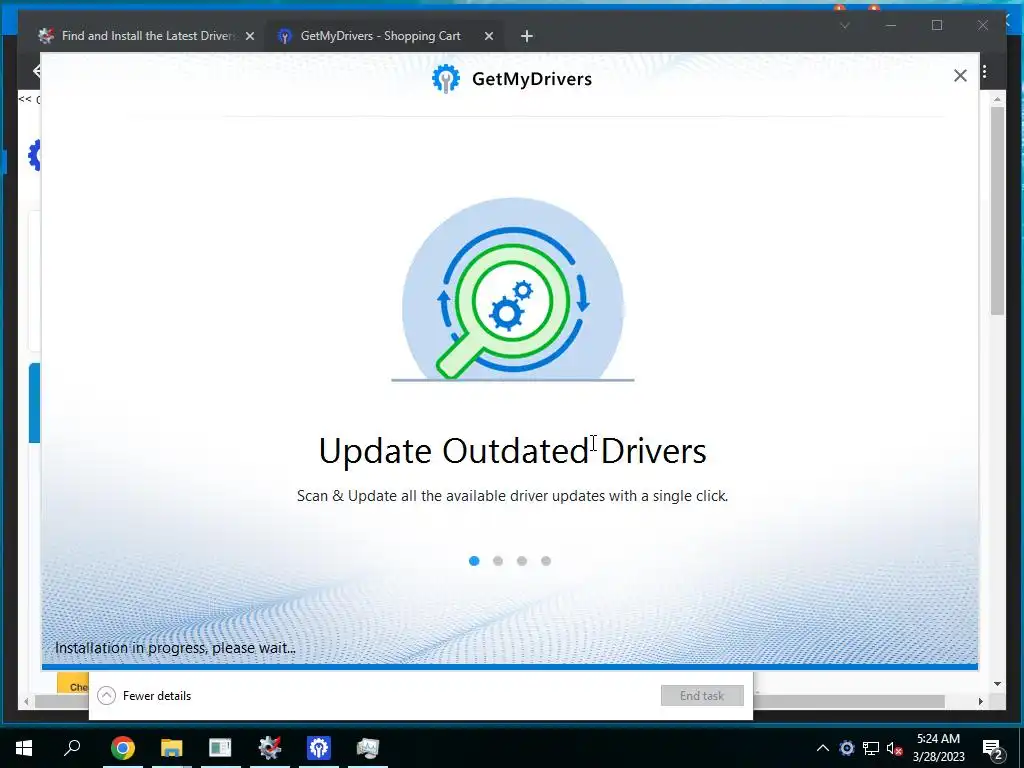Select the first carousel dot indicator
This screenshot has height=768, width=1024.
tap(474, 561)
